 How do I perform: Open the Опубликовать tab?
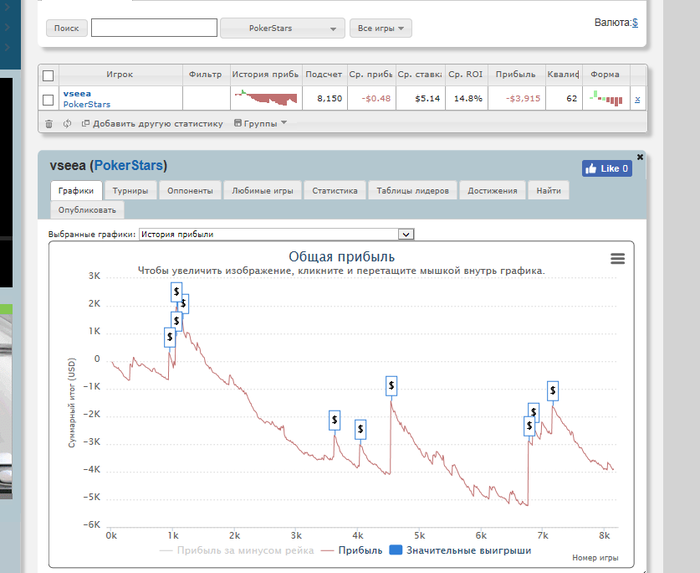tap(87, 210)
